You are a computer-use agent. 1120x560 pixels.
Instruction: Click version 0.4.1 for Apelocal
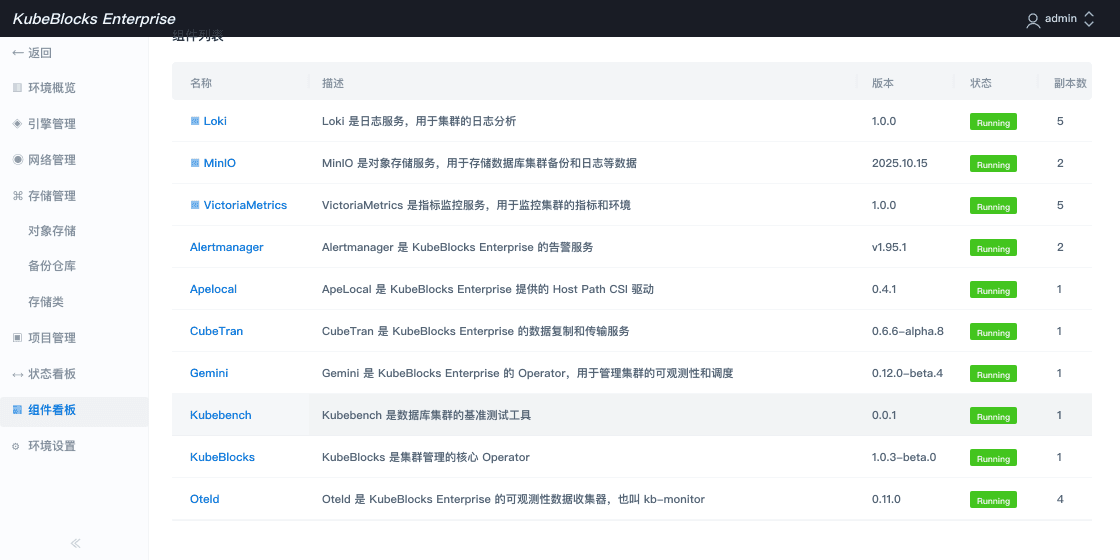click(x=884, y=289)
